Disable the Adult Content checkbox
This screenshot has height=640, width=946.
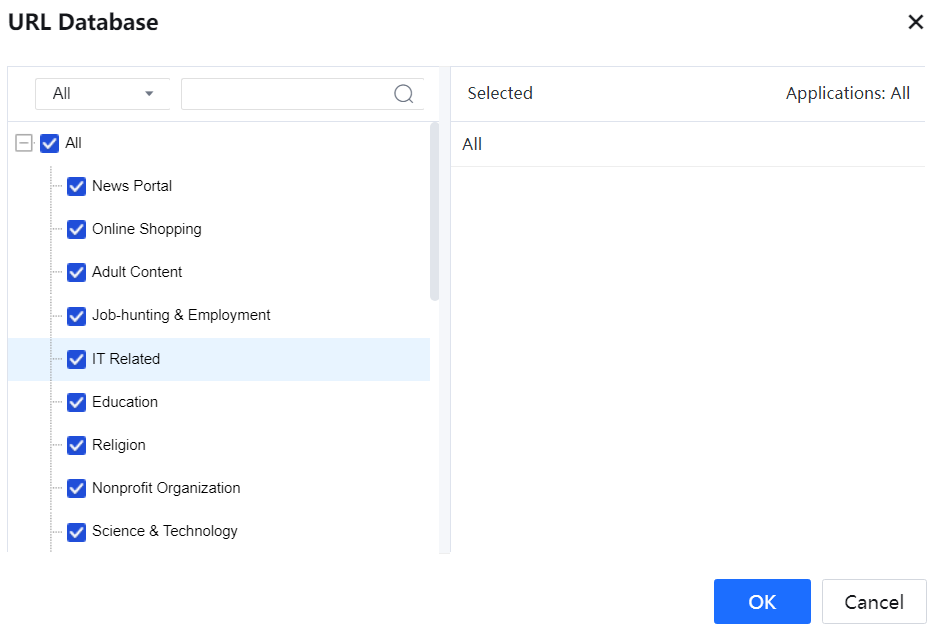pos(76,272)
